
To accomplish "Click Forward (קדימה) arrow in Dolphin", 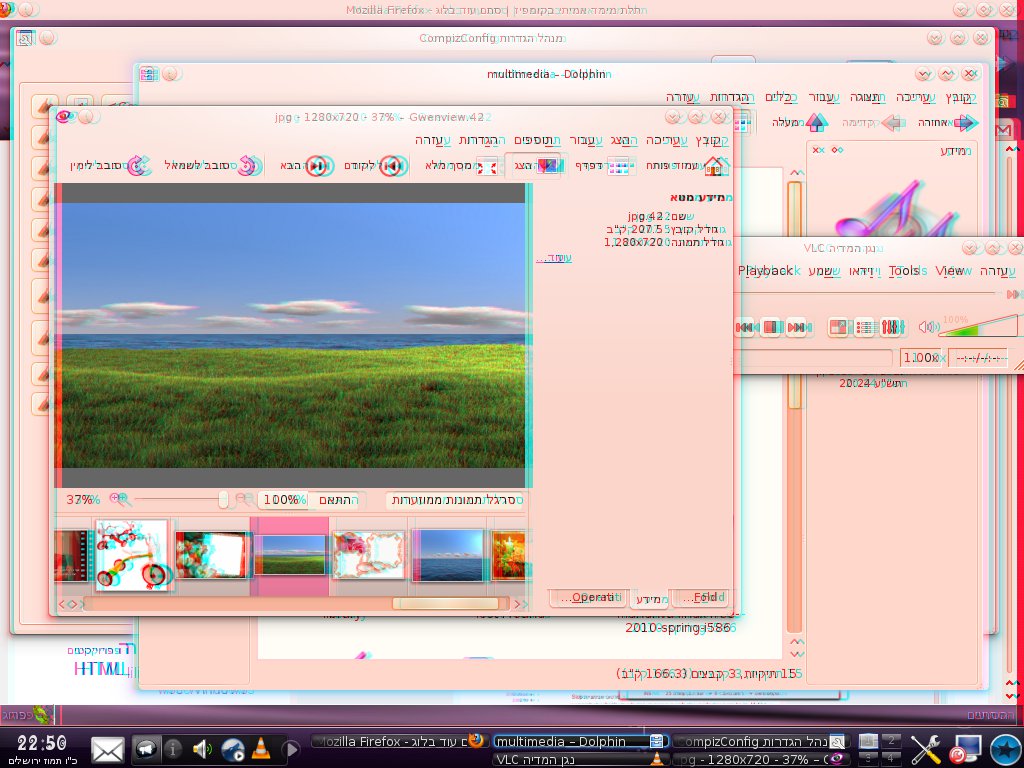I will pos(874,123).
